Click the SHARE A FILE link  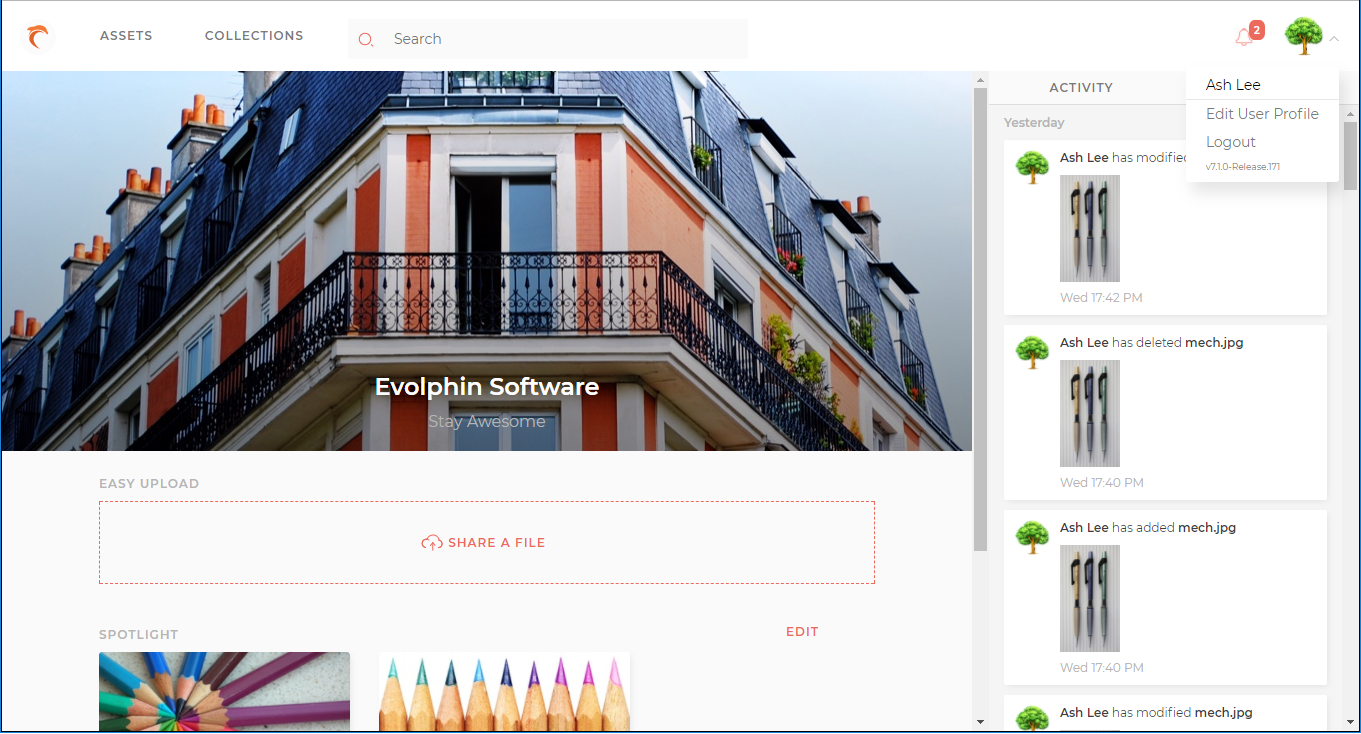click(x=496, y=543)
